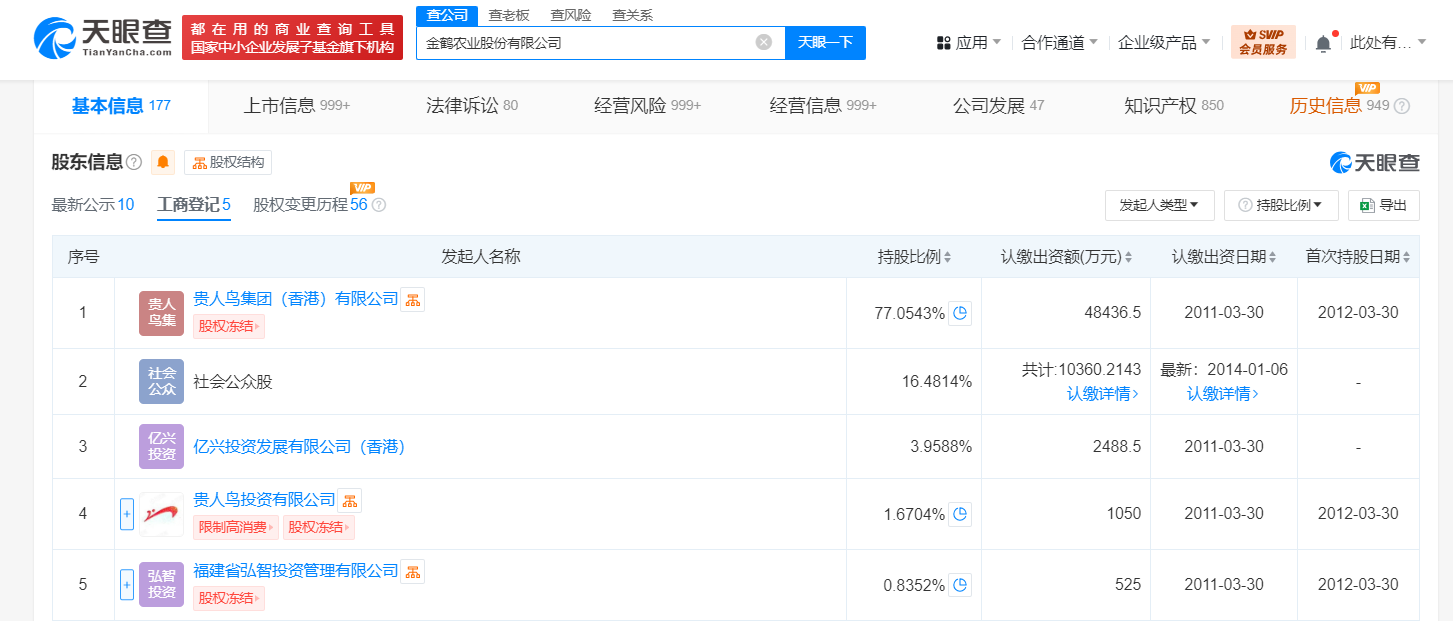The width and height of the screenshot is (1453, 621).
Task: Select the 查公司 search tab
Action: click(x=447, y=15)
